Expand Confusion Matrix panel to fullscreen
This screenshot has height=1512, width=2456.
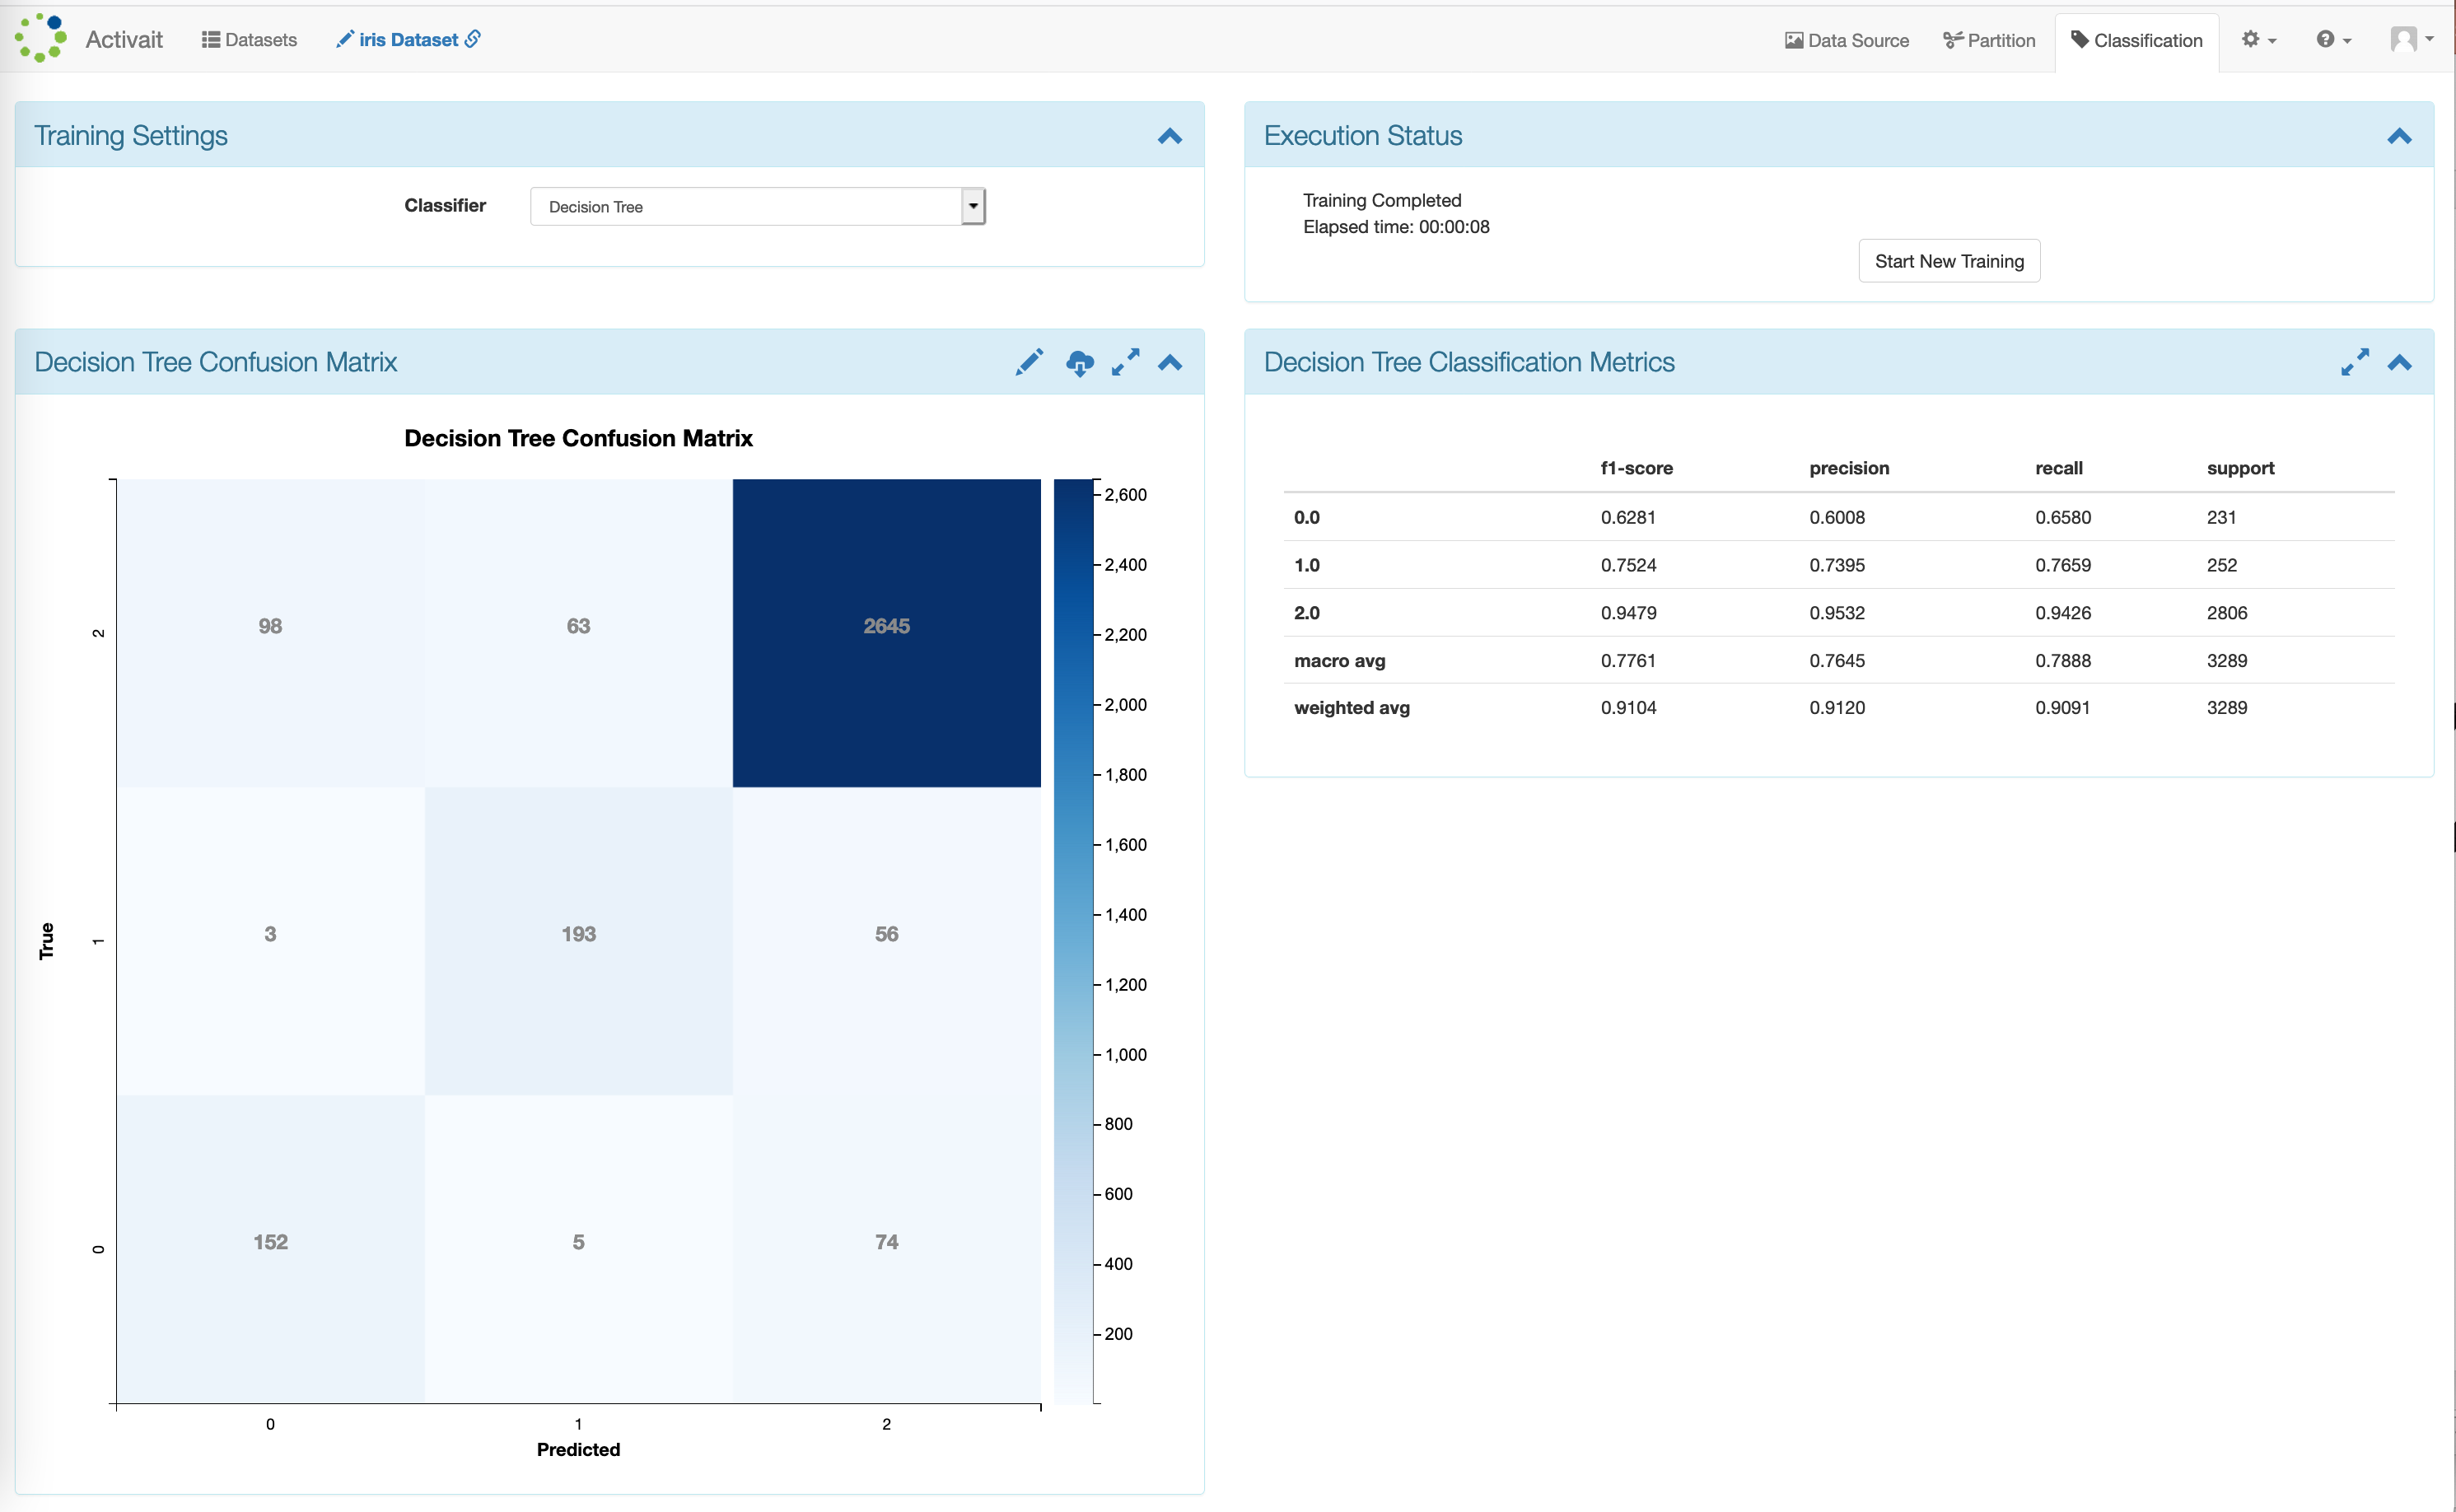pyautogui.click(x=1125, y=362)
